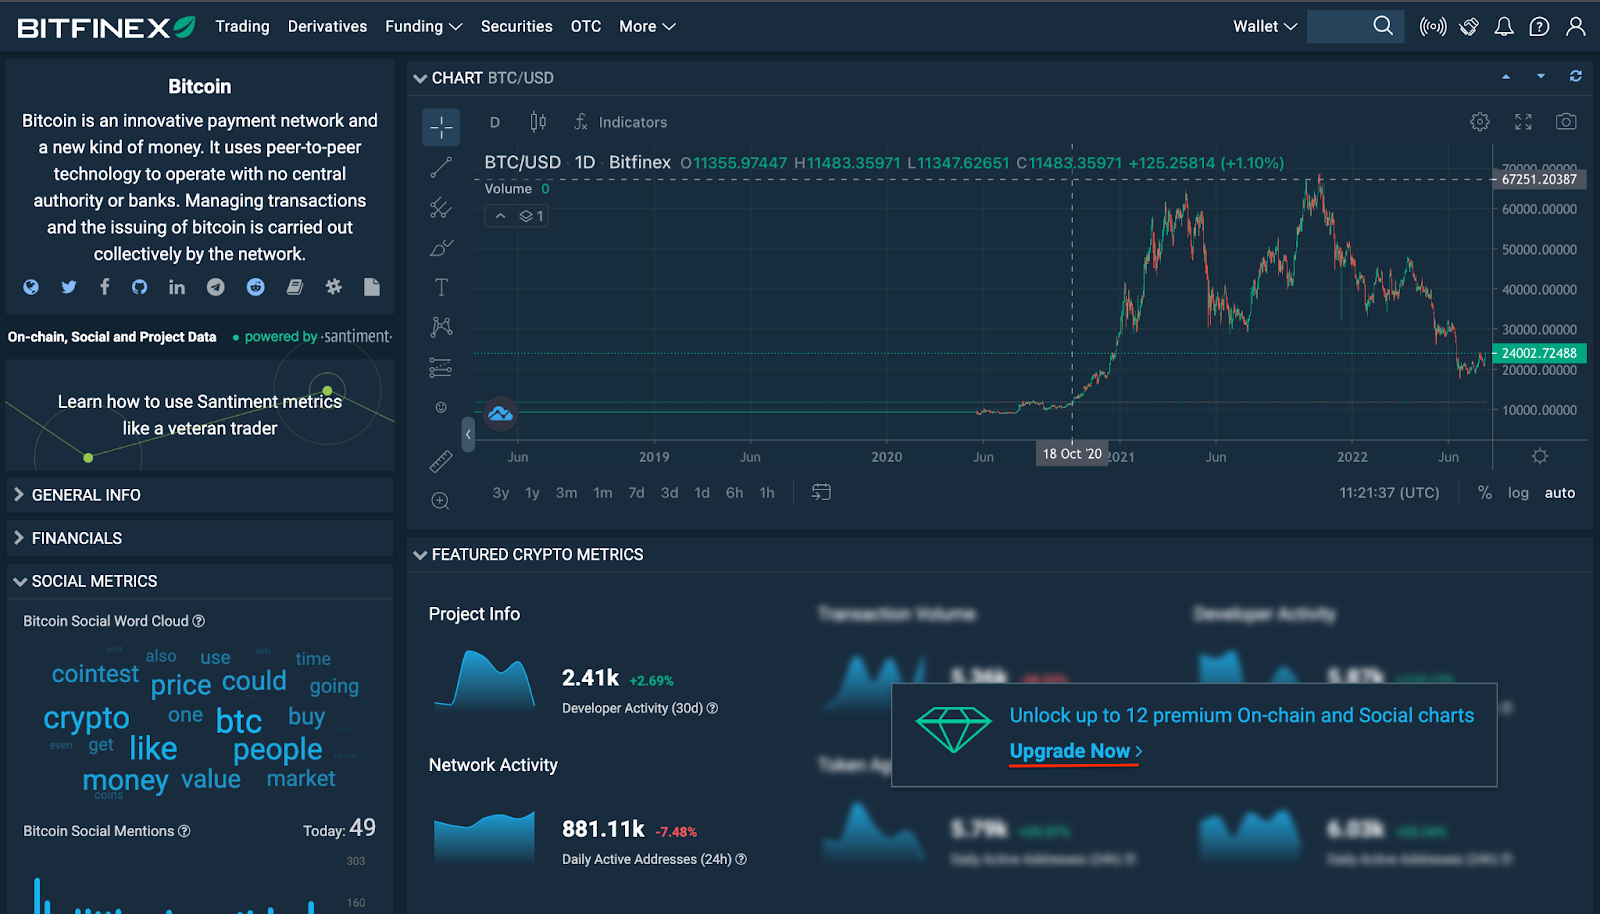
Task: Collapse the chart indicator legend
Action: click(500, 216)
